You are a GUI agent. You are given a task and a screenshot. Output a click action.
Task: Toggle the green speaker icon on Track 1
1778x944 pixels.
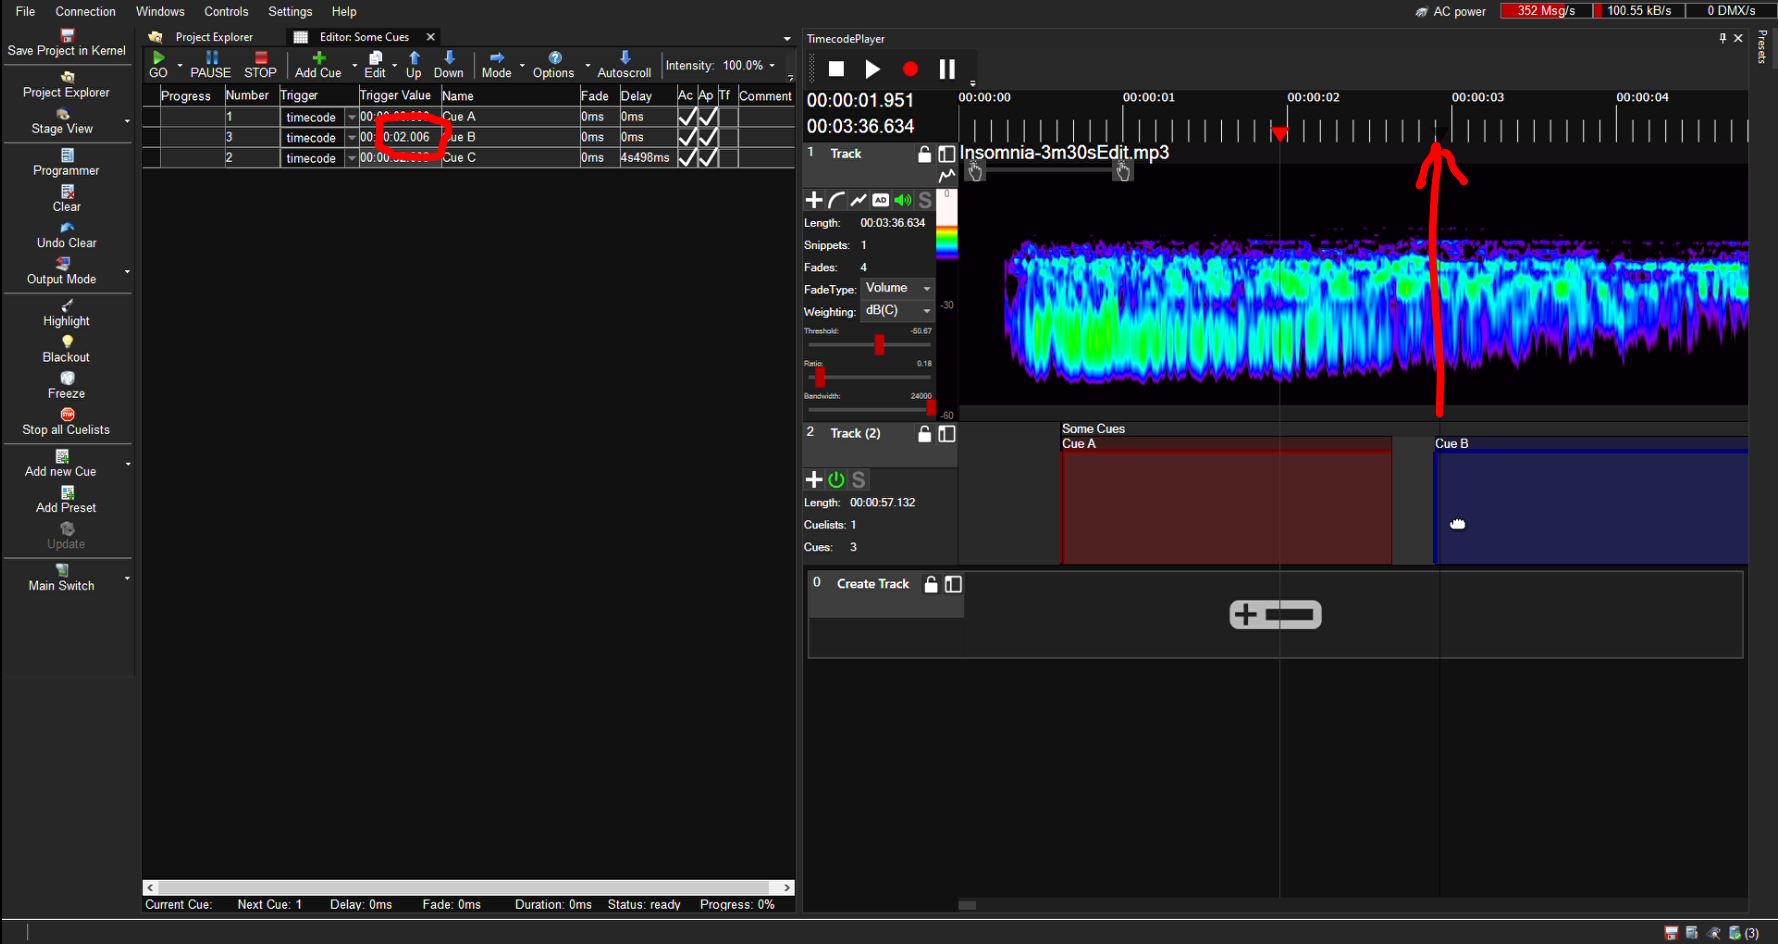(902, 200)
